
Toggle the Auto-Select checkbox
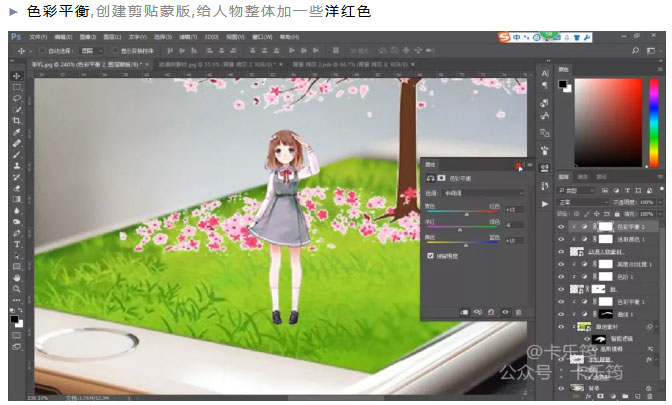42,51
